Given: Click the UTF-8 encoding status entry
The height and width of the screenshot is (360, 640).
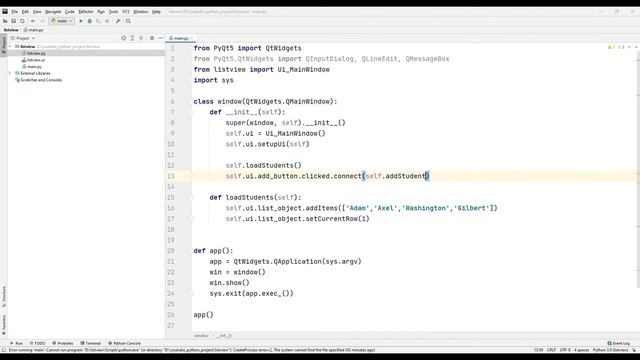Looking at the screenshot, I should [565, 350].
